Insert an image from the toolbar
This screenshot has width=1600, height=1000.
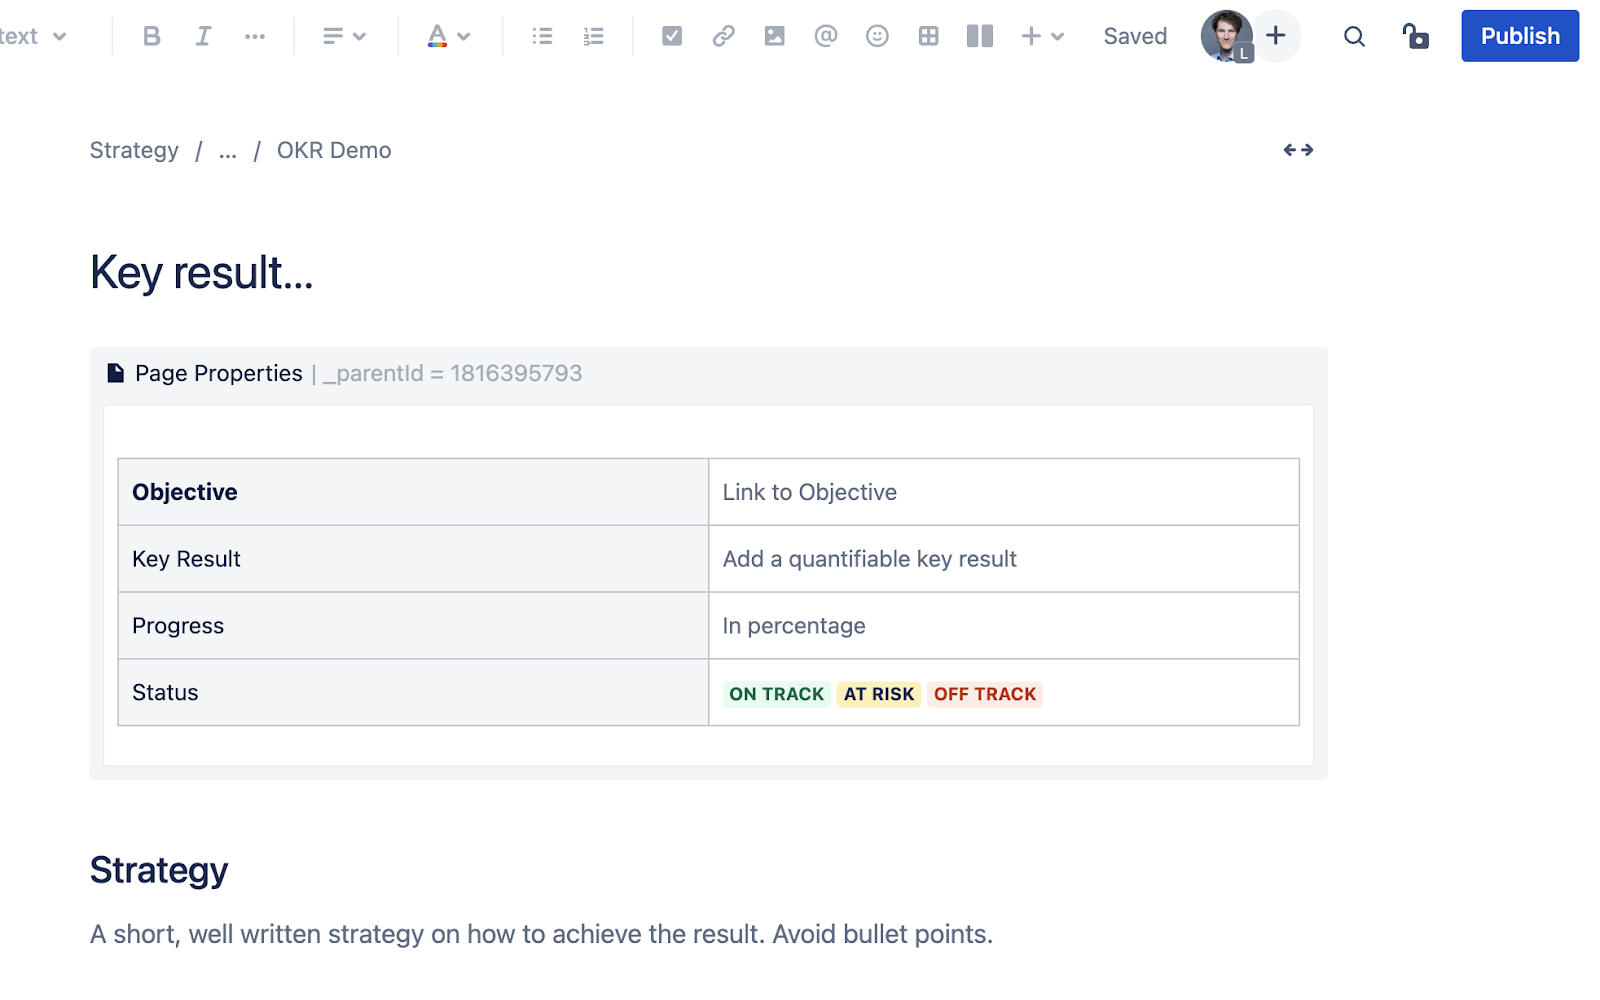tap(774, 35)
